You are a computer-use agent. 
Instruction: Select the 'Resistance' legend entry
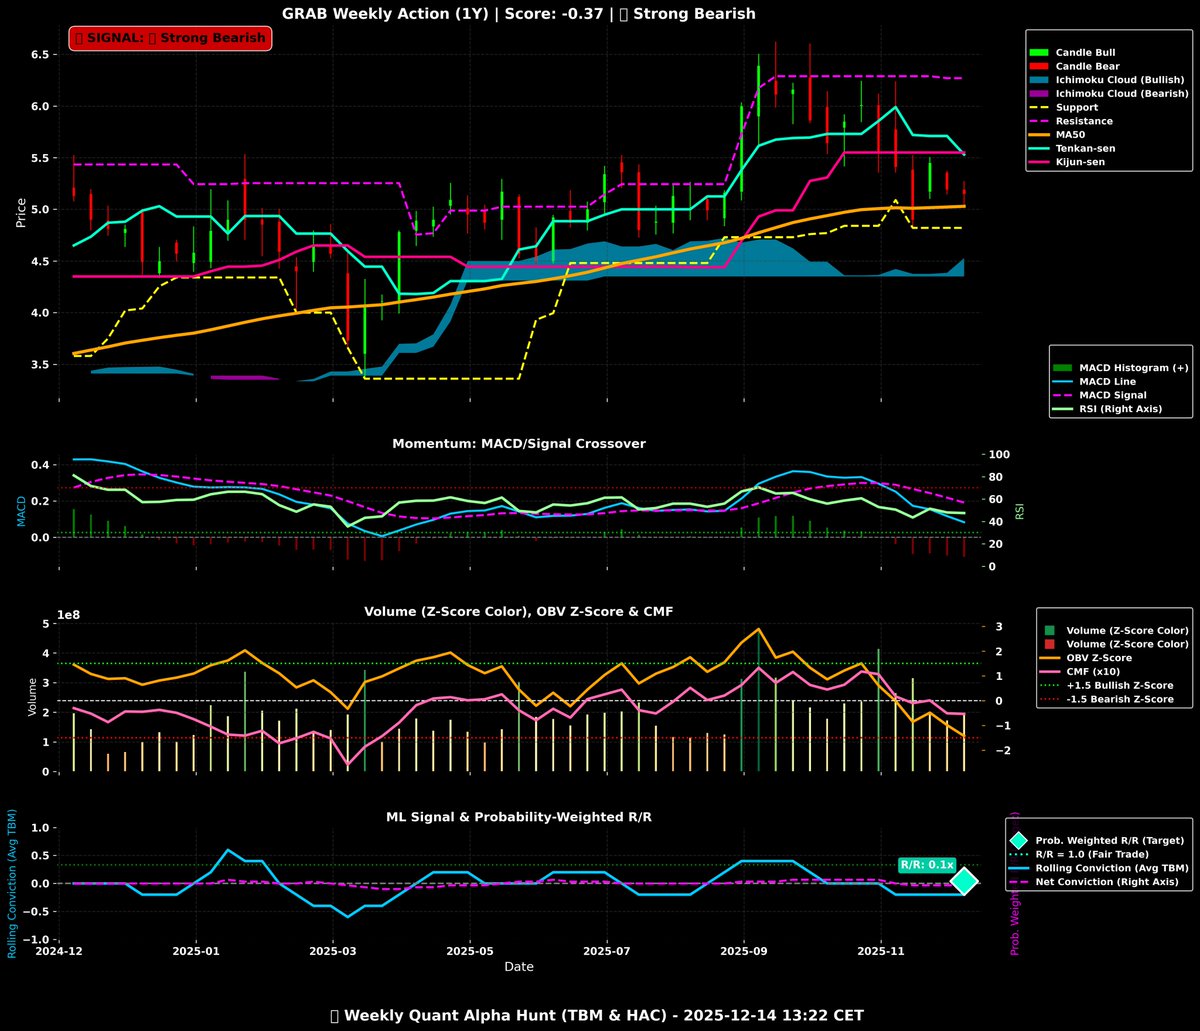1072,121
